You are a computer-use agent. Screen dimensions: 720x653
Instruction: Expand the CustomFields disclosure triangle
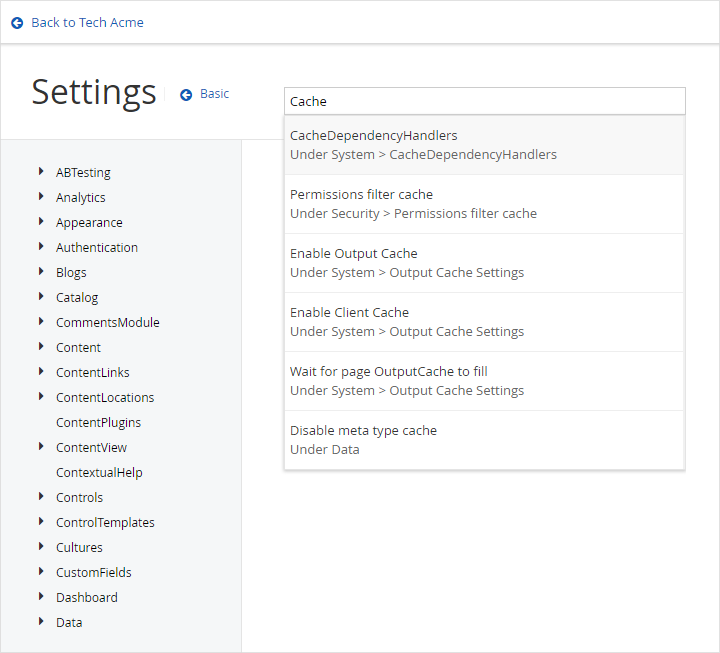click(x=41, y=572)
